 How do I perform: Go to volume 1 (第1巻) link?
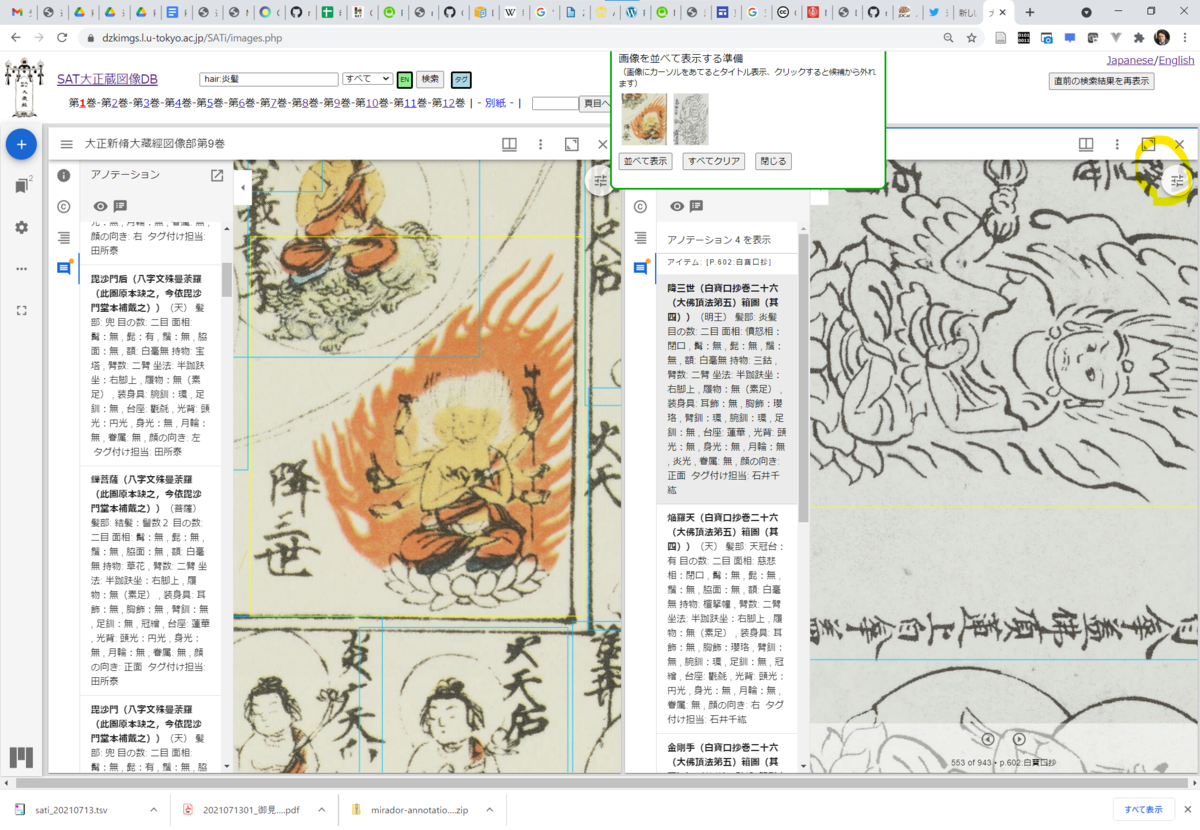coord(84,103)
